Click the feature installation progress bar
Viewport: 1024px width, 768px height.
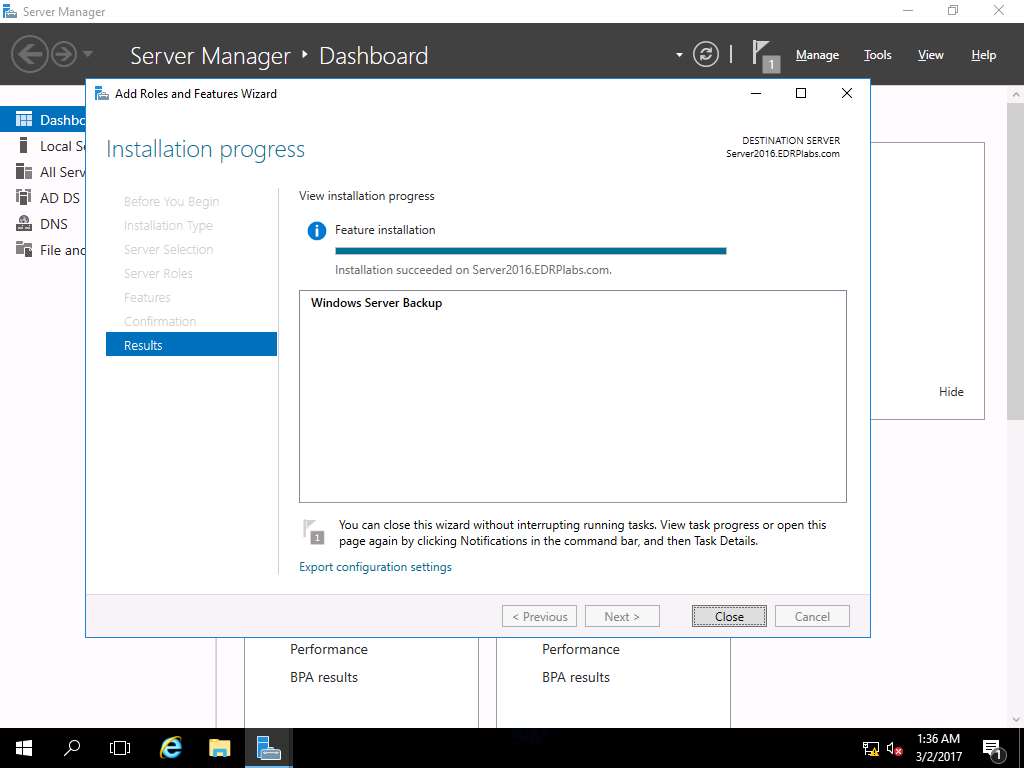pyautogui.click(x=530, y=251)
